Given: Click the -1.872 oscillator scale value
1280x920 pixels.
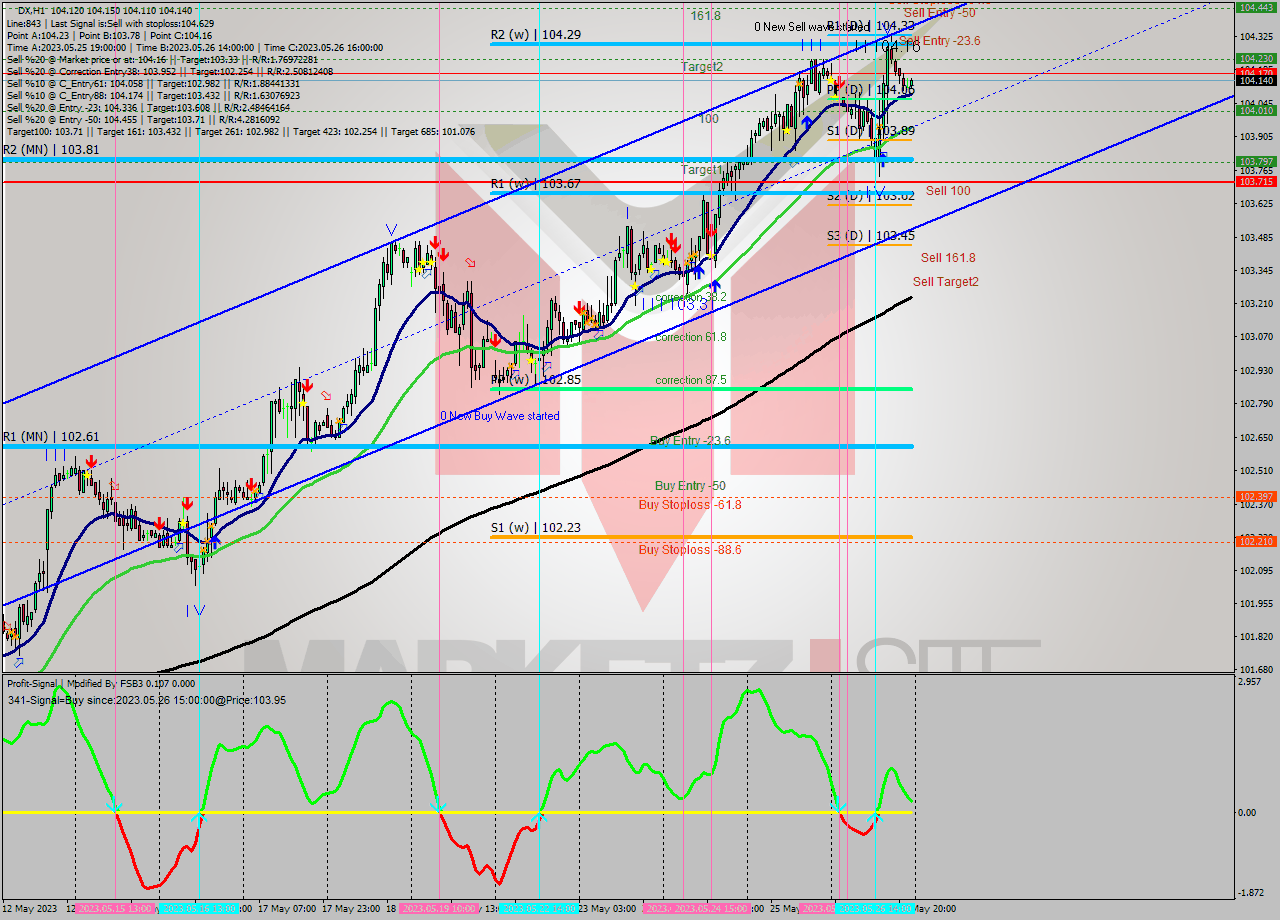Looking at the screenshot, I should (1251, 893).
